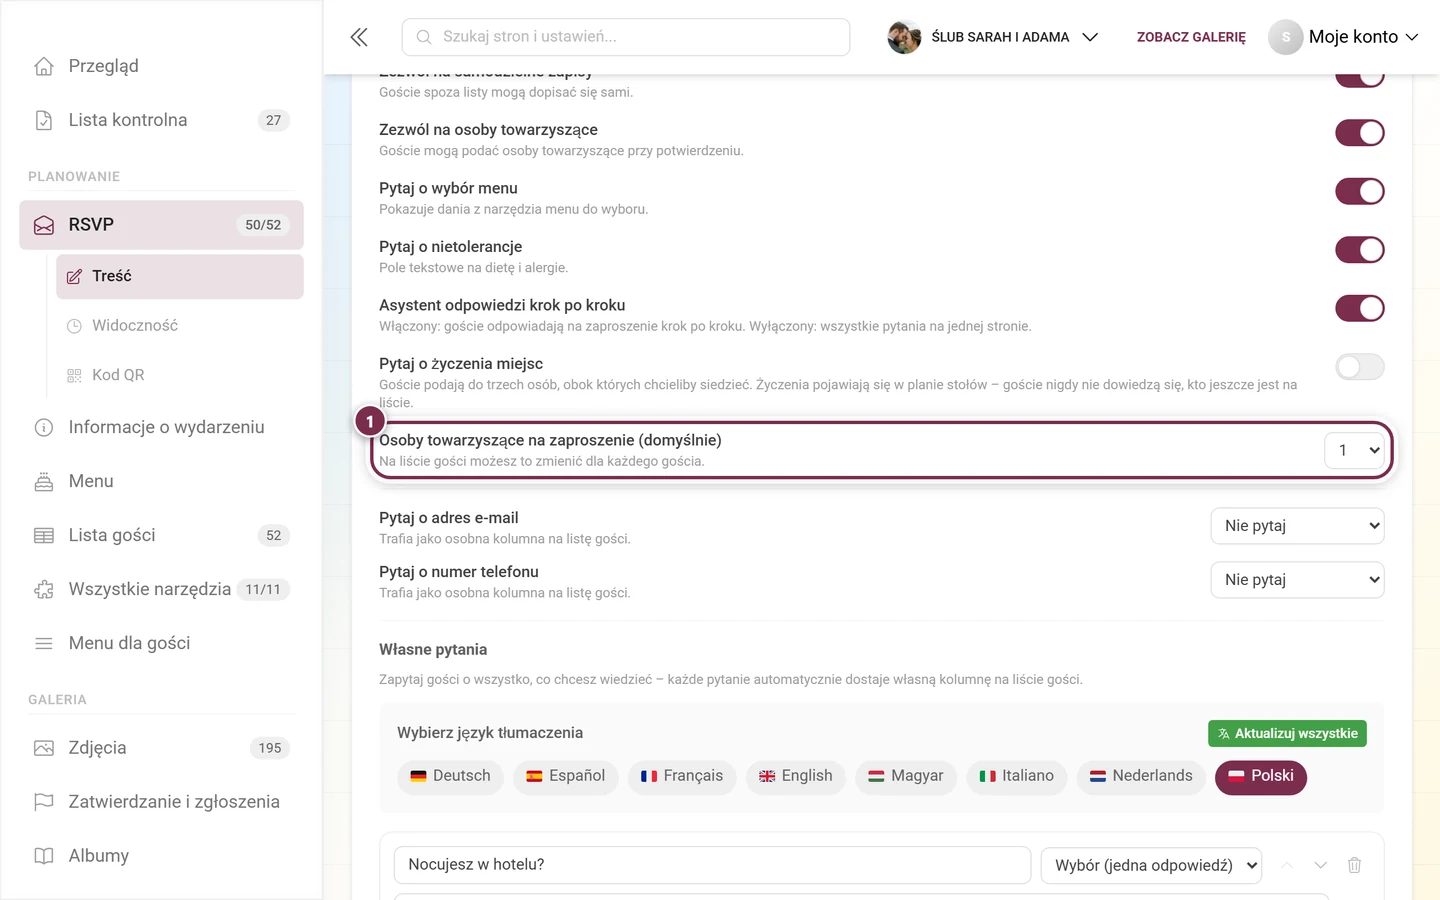Click the Menu cake icon in sidebar

(44, 481)
